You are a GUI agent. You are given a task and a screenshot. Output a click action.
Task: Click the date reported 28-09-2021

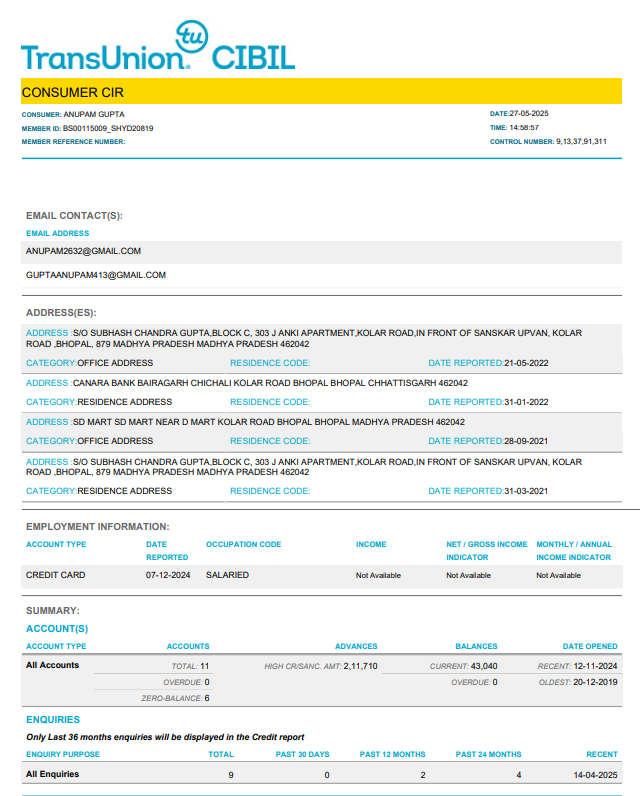pos(540,441)
